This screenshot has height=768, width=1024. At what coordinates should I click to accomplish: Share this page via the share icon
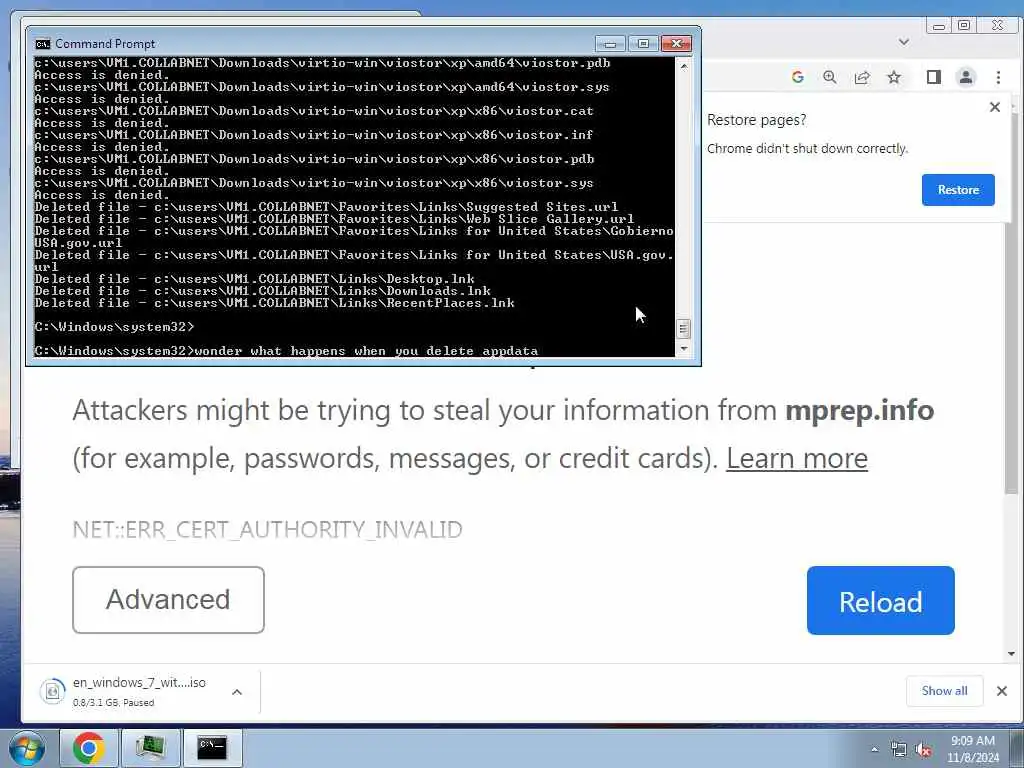862,77
